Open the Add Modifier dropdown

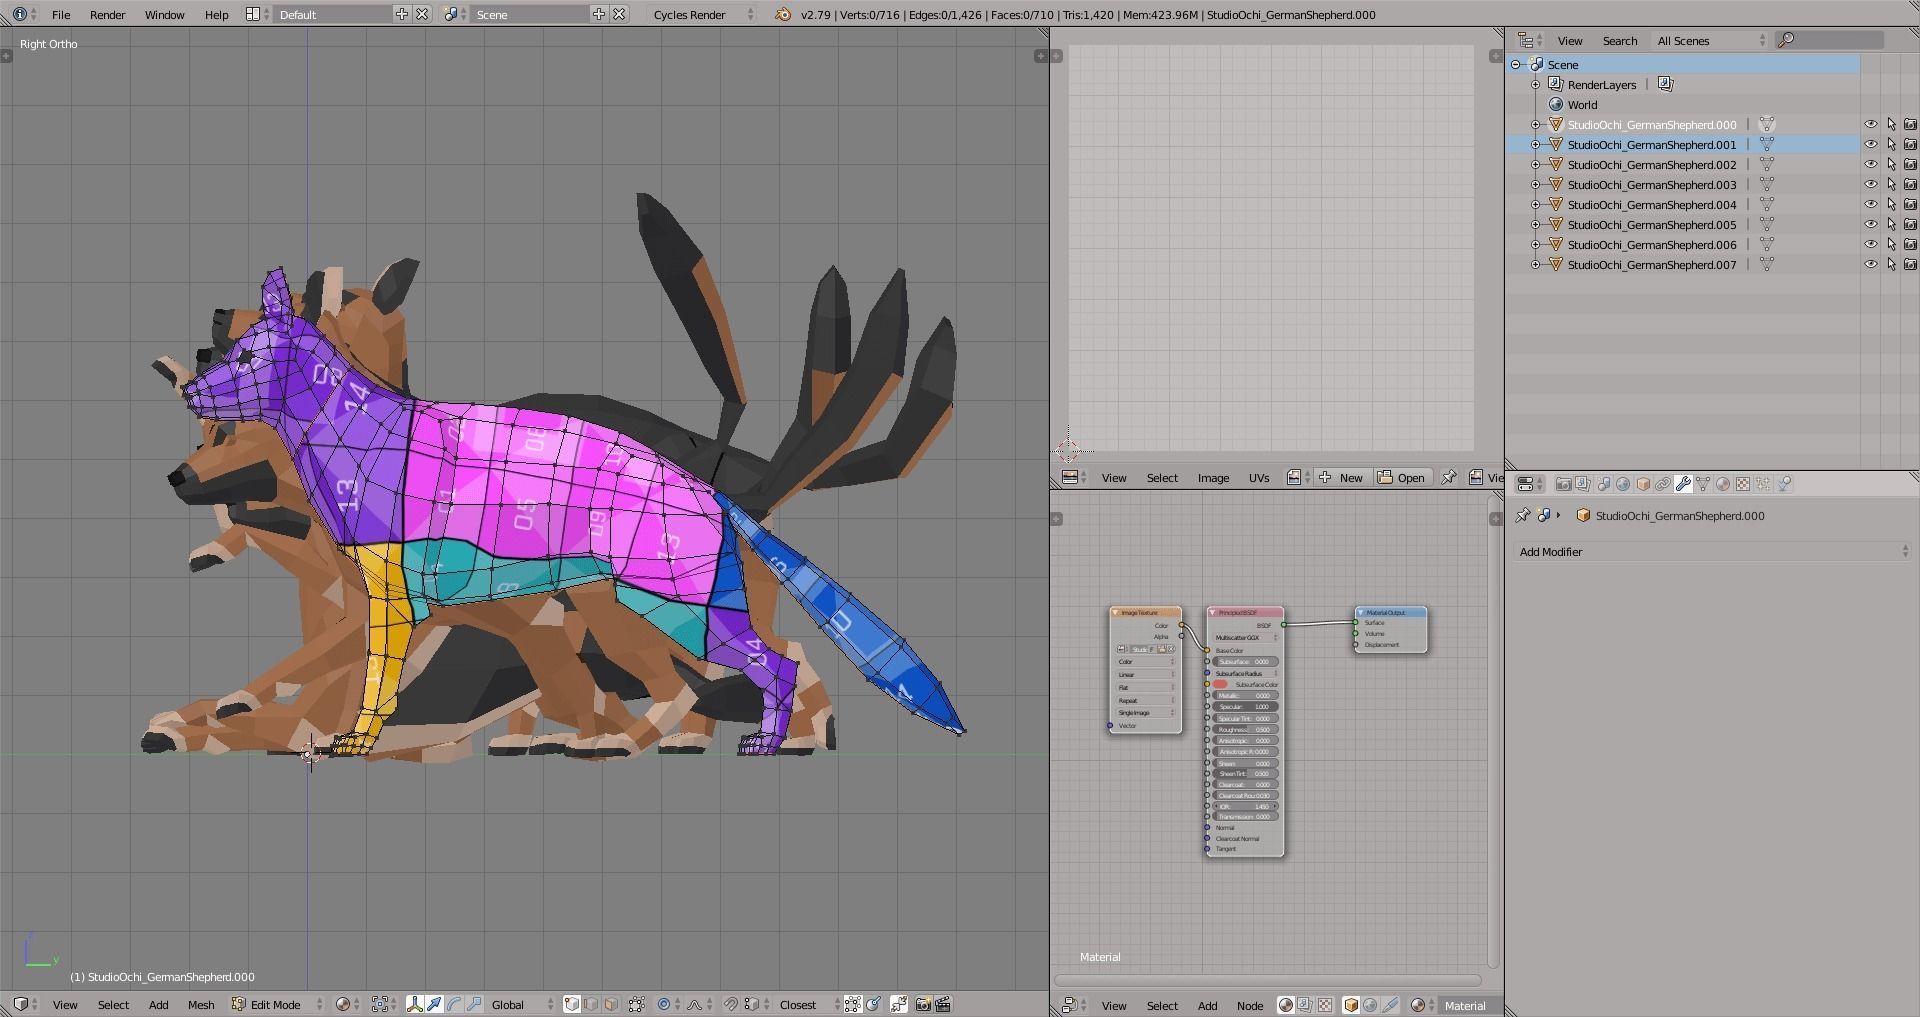coord(1713,552)
